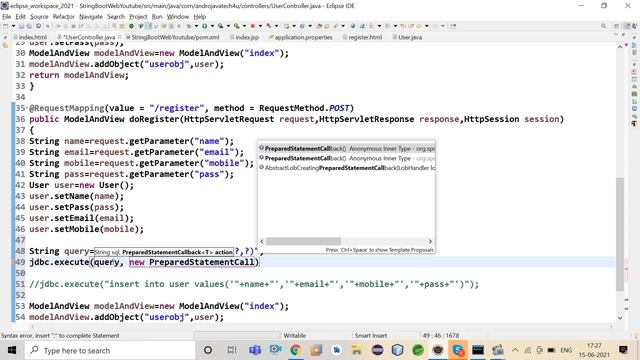This screenshot has width=640, height=360.
Task: Open the File menu
Action: point(7,17)
